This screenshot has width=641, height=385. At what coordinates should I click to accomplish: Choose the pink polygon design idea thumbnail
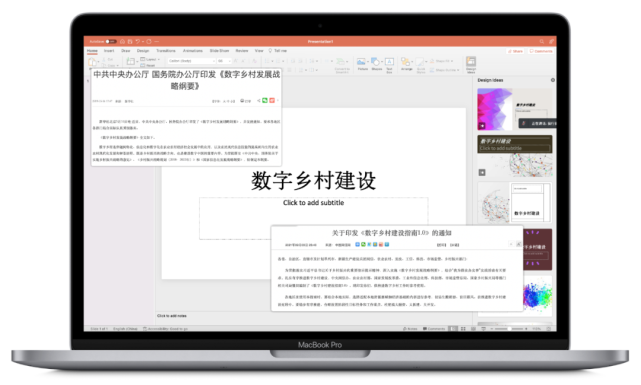point(515,109)
